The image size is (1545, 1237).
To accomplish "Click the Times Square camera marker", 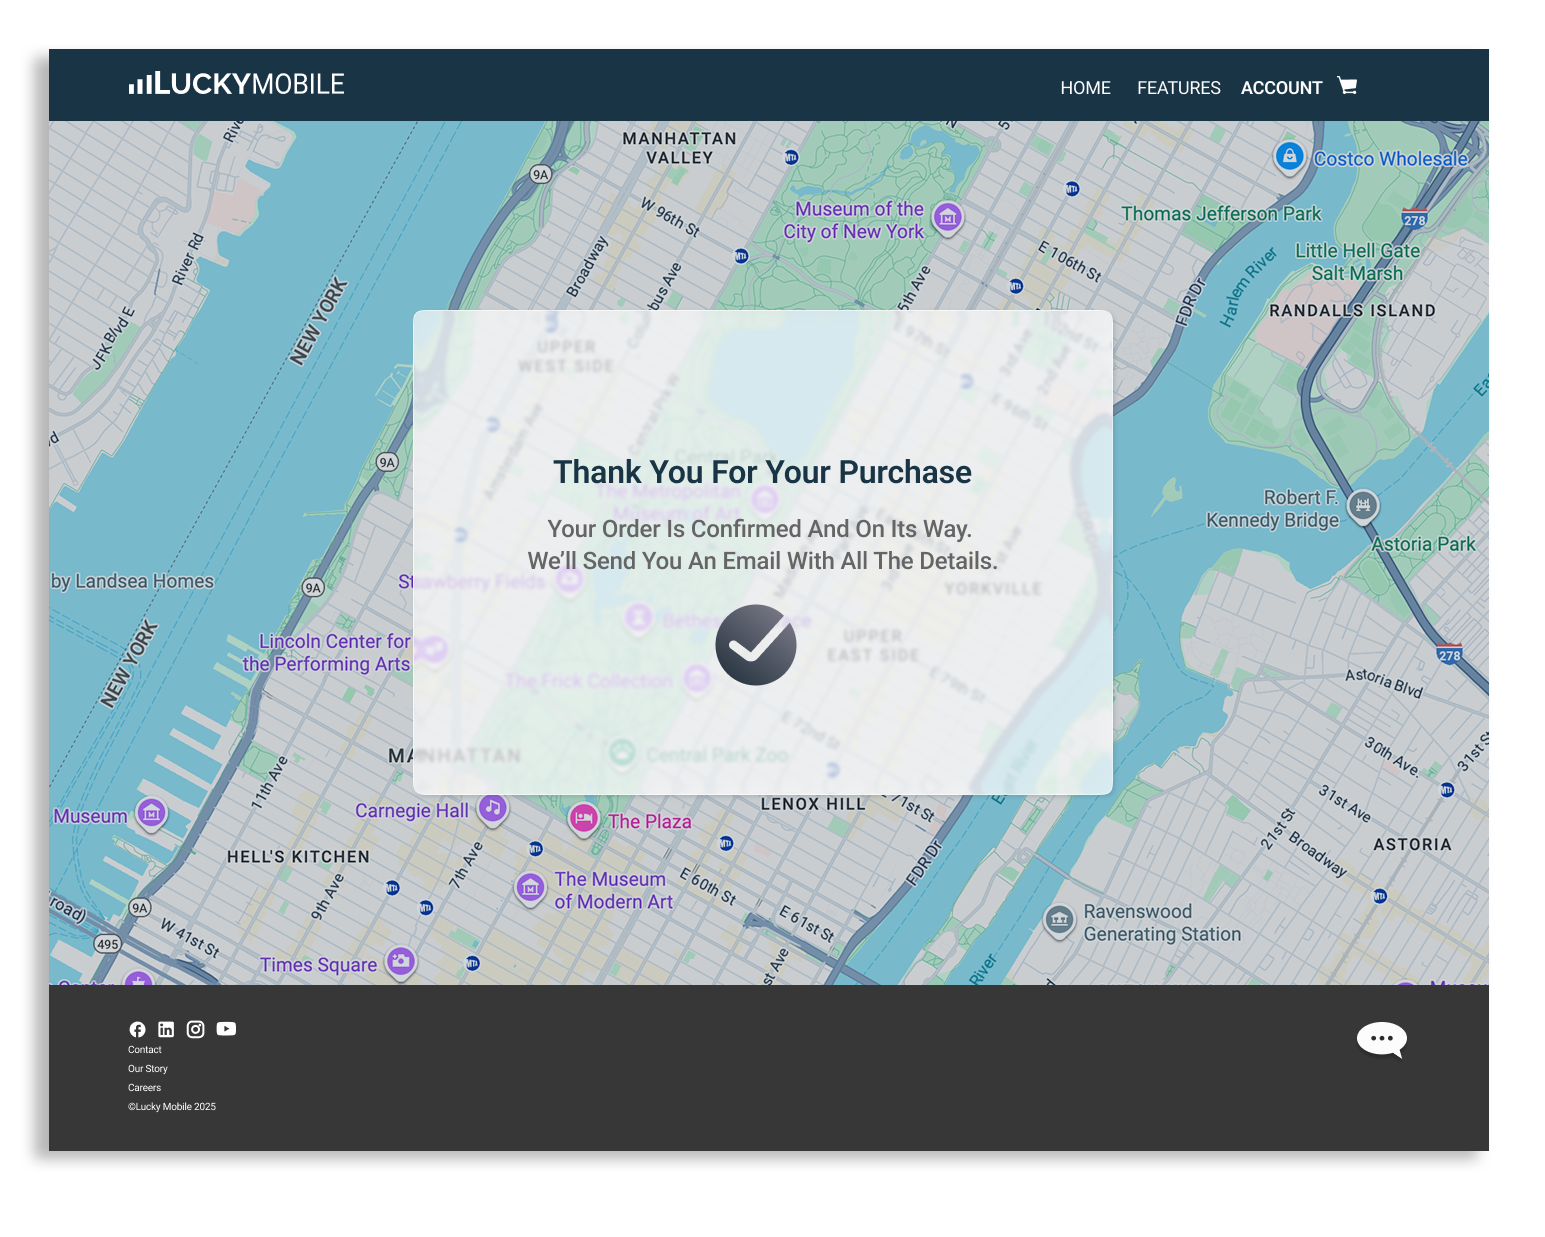I will pyautogui.click(x=401, y=962).
